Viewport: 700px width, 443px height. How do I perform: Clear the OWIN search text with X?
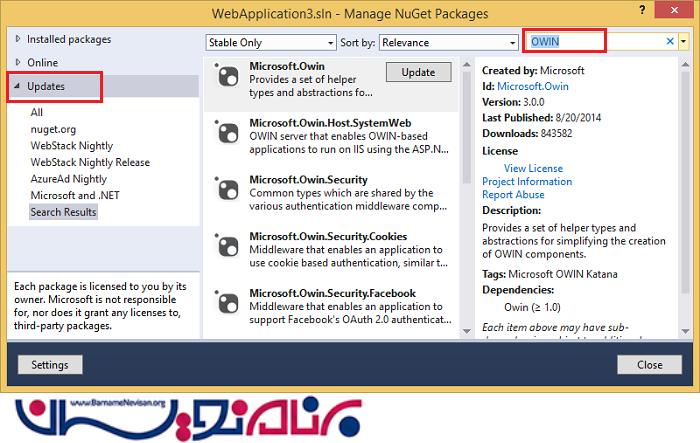pos(670,41)
